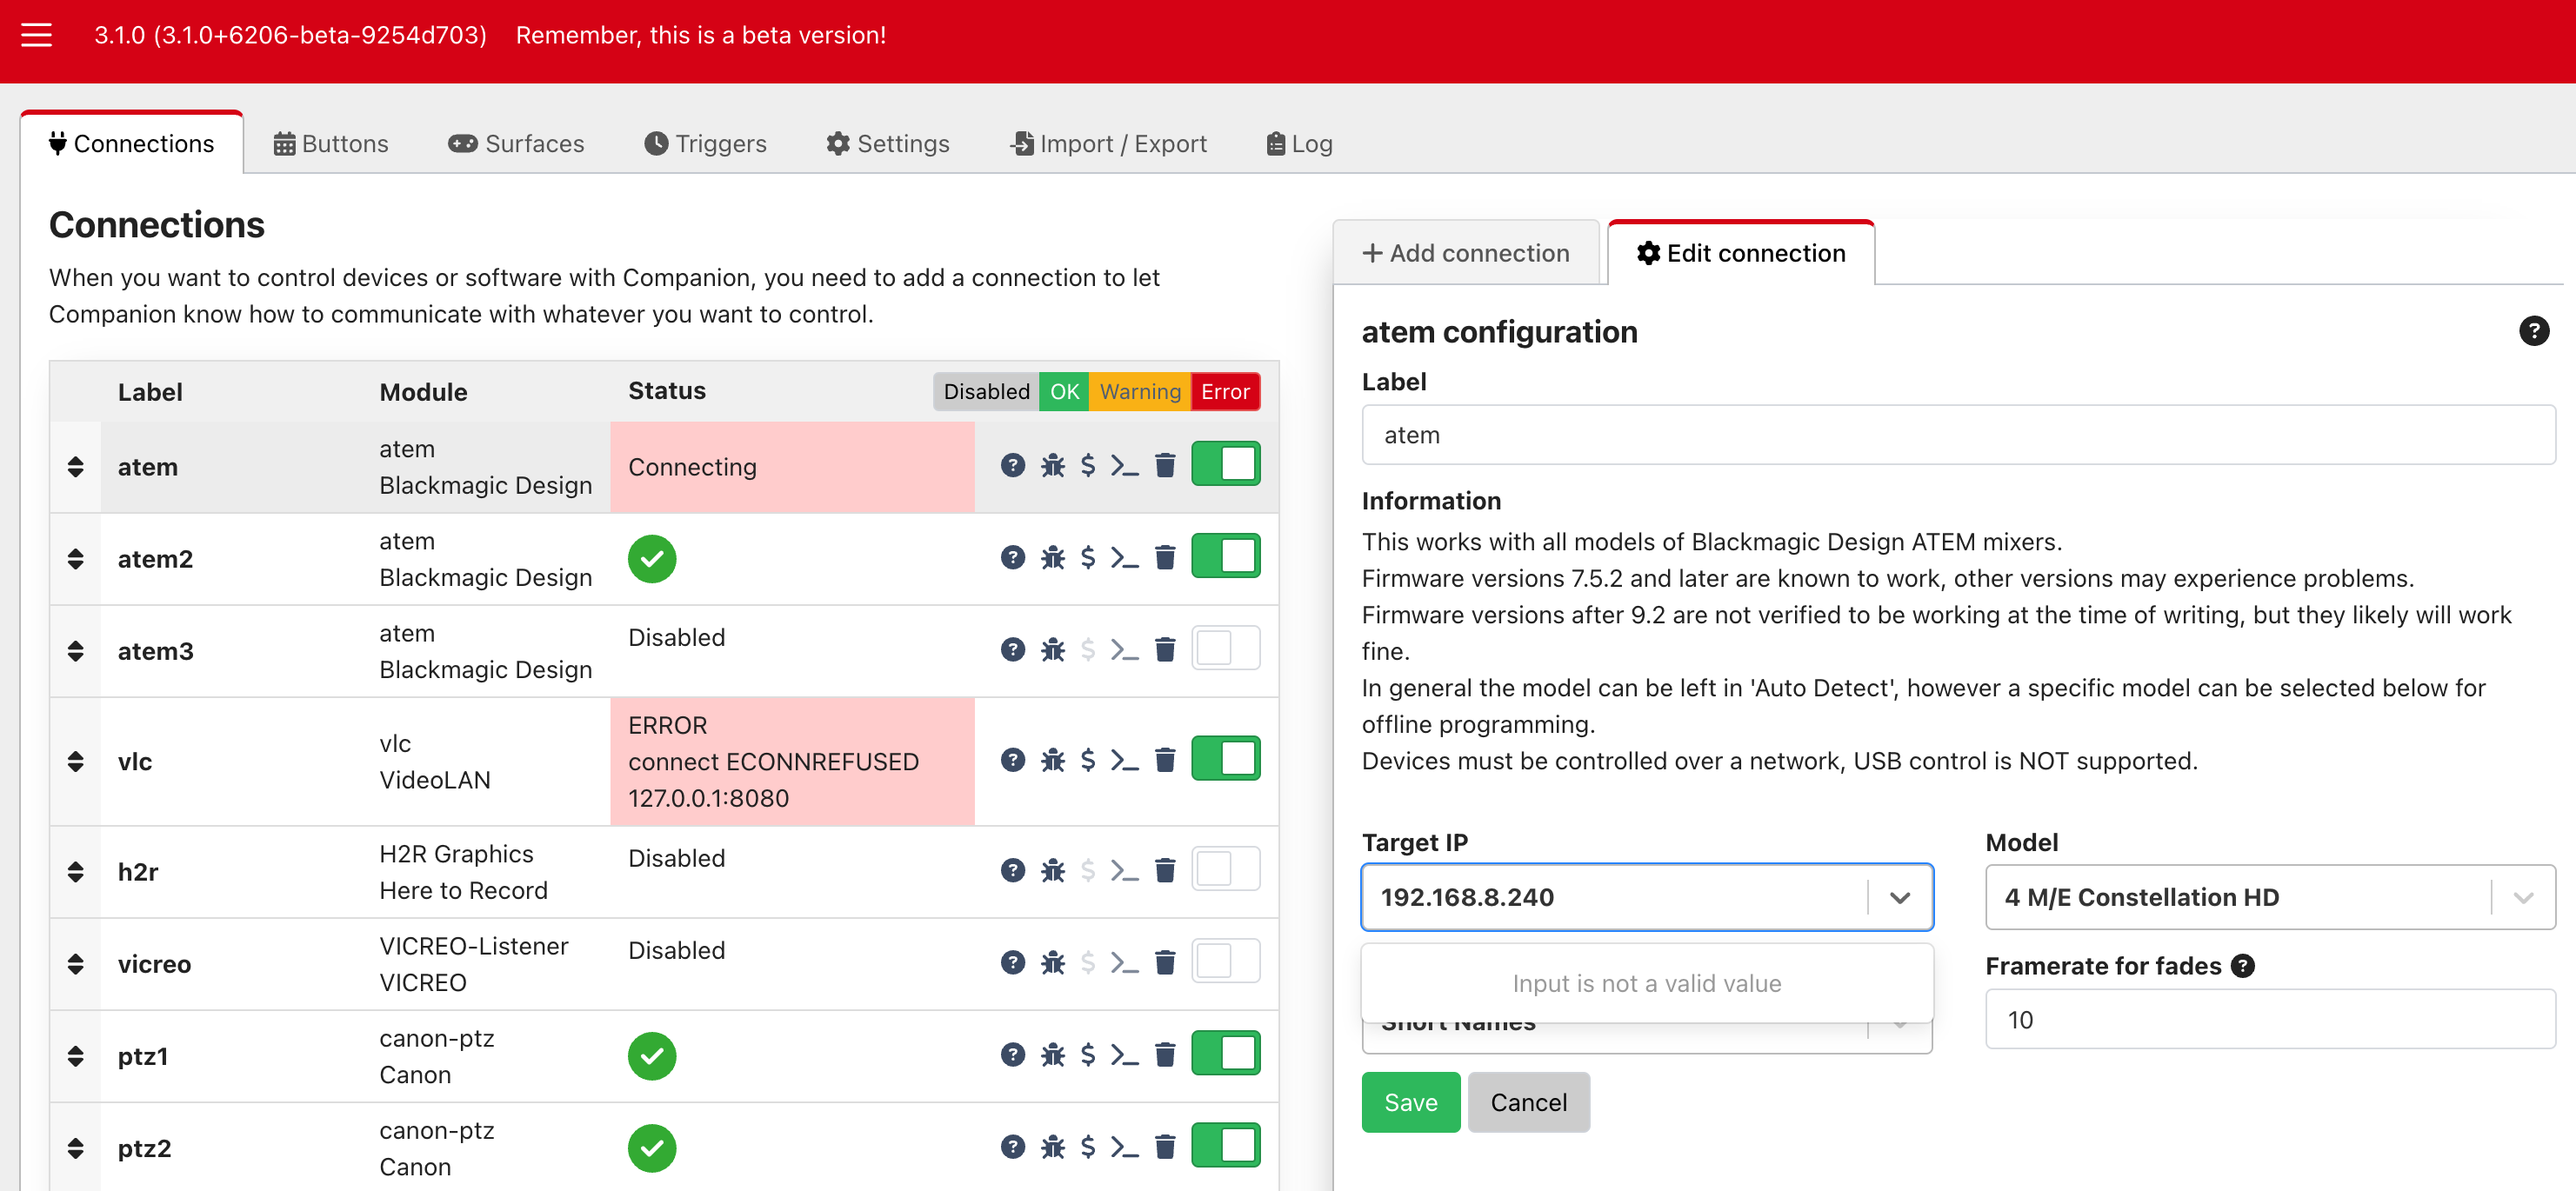Open the Add connection tab

(1466, 253)
